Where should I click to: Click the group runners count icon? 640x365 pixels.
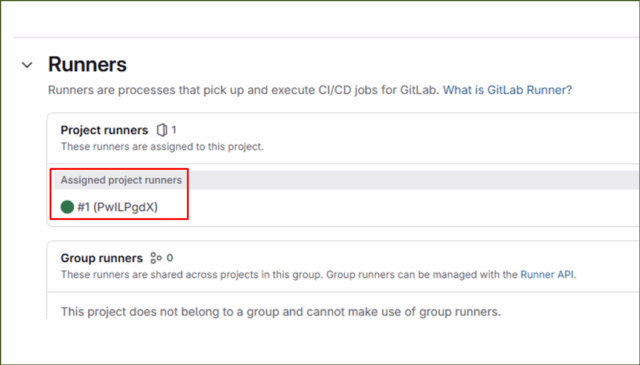(156, 258)
